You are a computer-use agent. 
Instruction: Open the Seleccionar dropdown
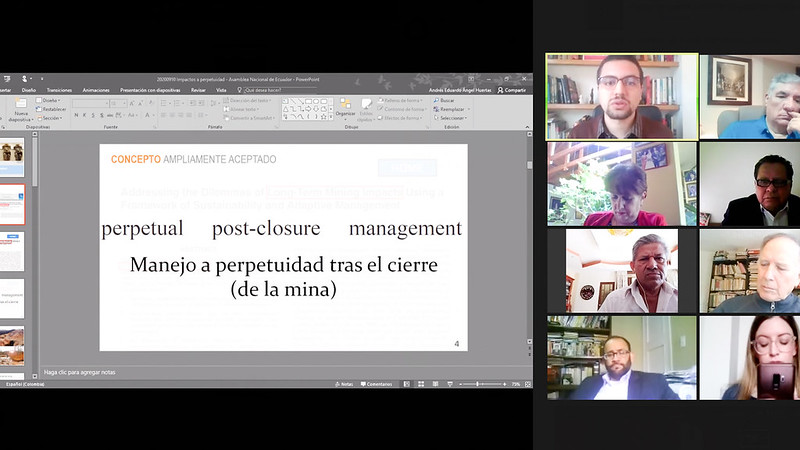pos(451,118)
